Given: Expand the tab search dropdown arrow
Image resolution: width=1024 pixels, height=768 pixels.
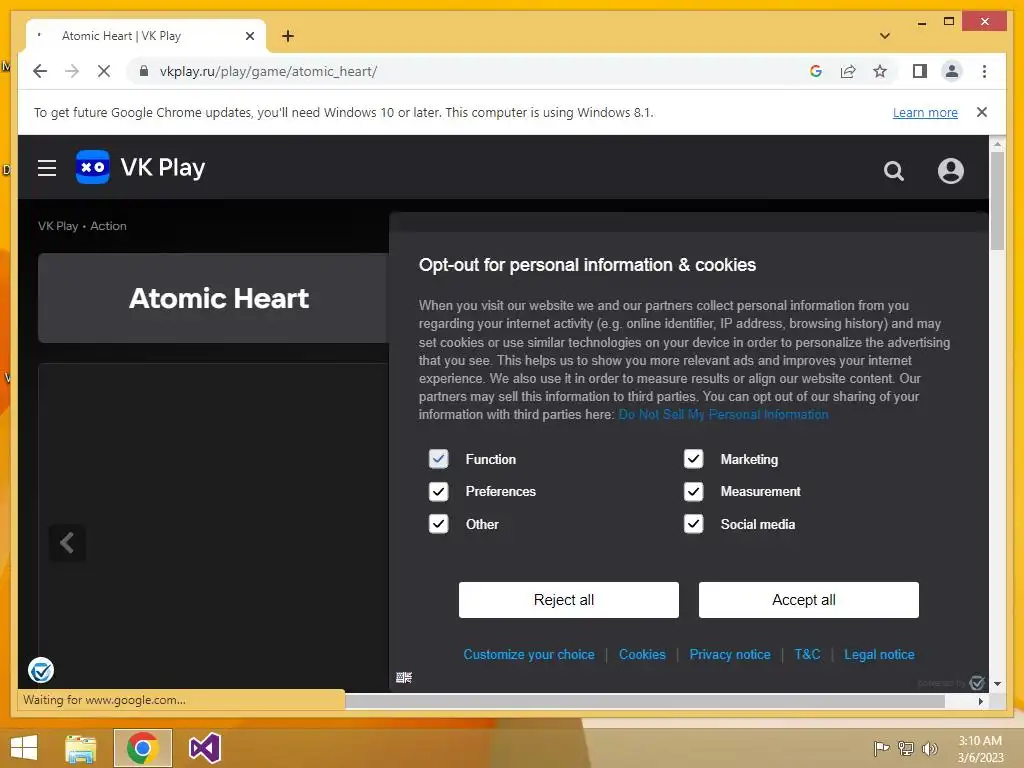Looking at the screenshot, I should [884, 36].
